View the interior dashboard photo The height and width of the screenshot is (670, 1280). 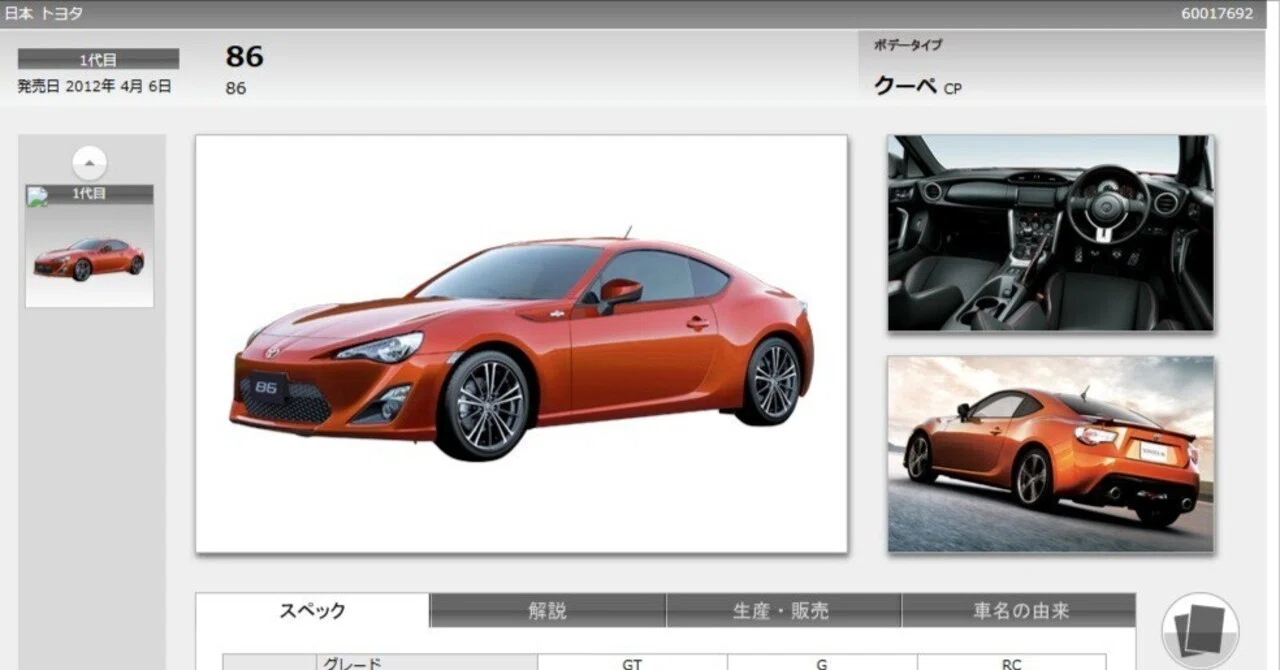[x=1050, y=233]
